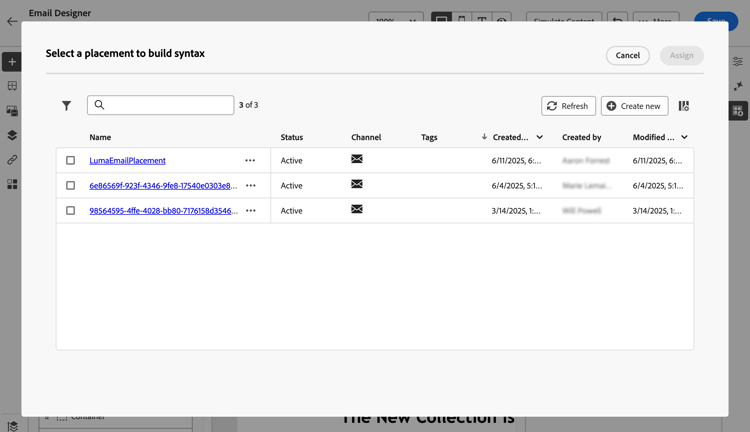Open the 6e86569f-923f placement link

(163, 186)
